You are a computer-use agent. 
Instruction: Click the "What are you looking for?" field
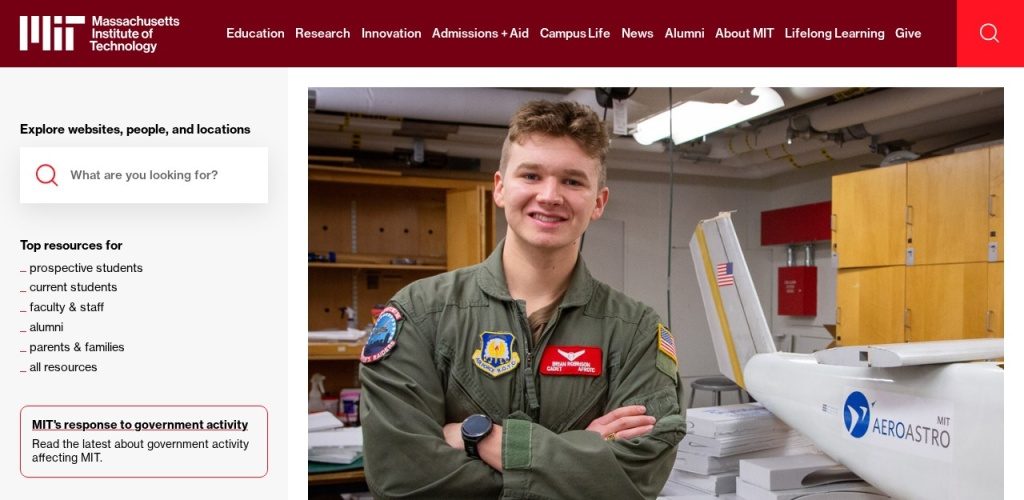click(x=144, y=175)
